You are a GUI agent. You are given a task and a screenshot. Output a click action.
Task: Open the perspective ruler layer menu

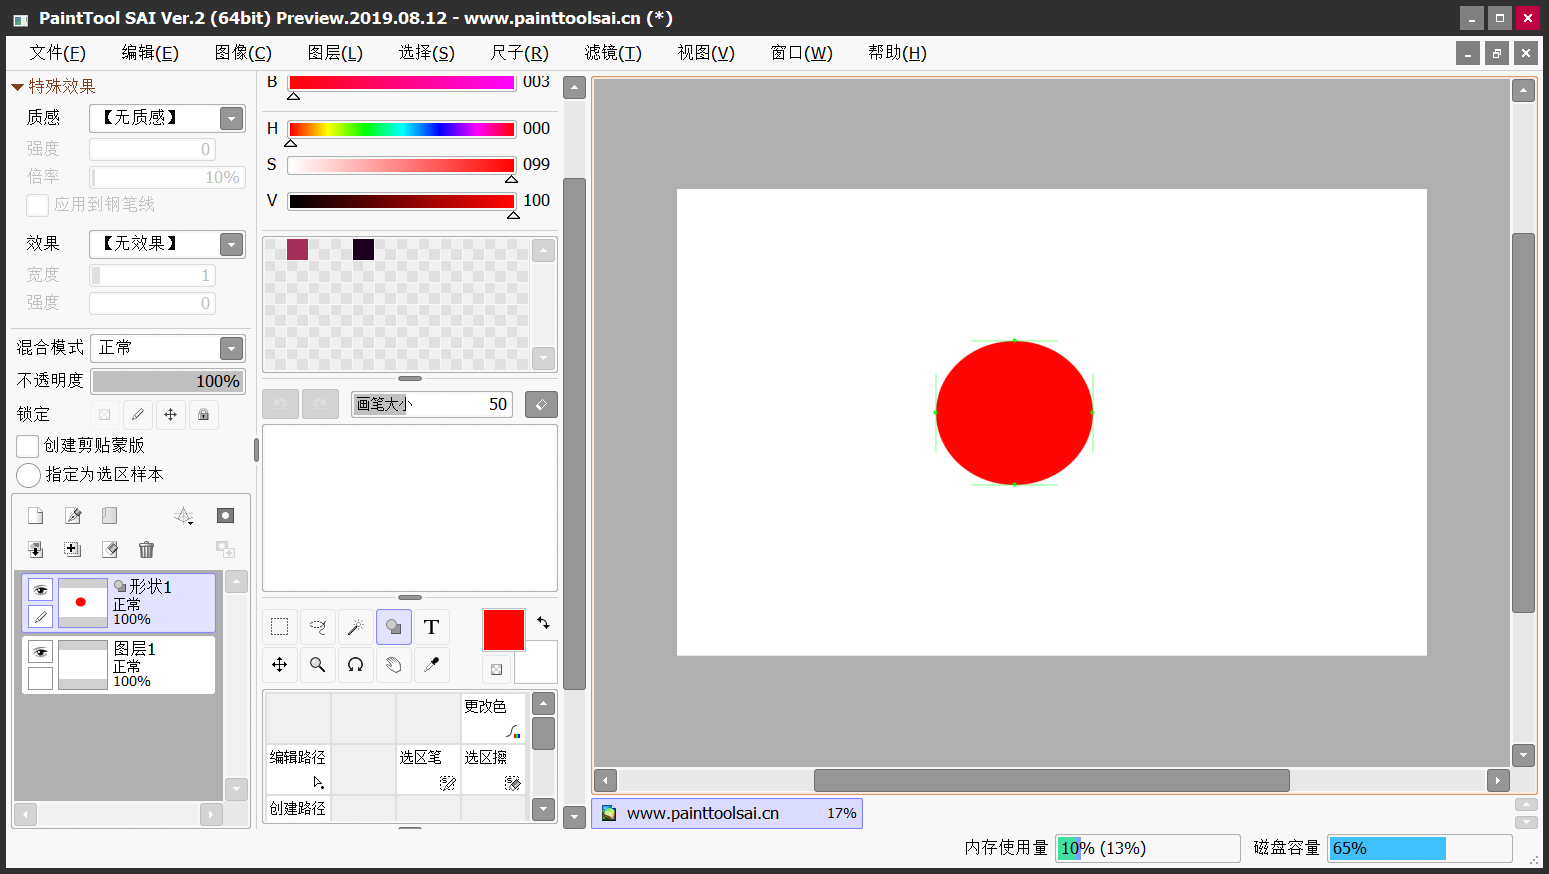point(184,516)
